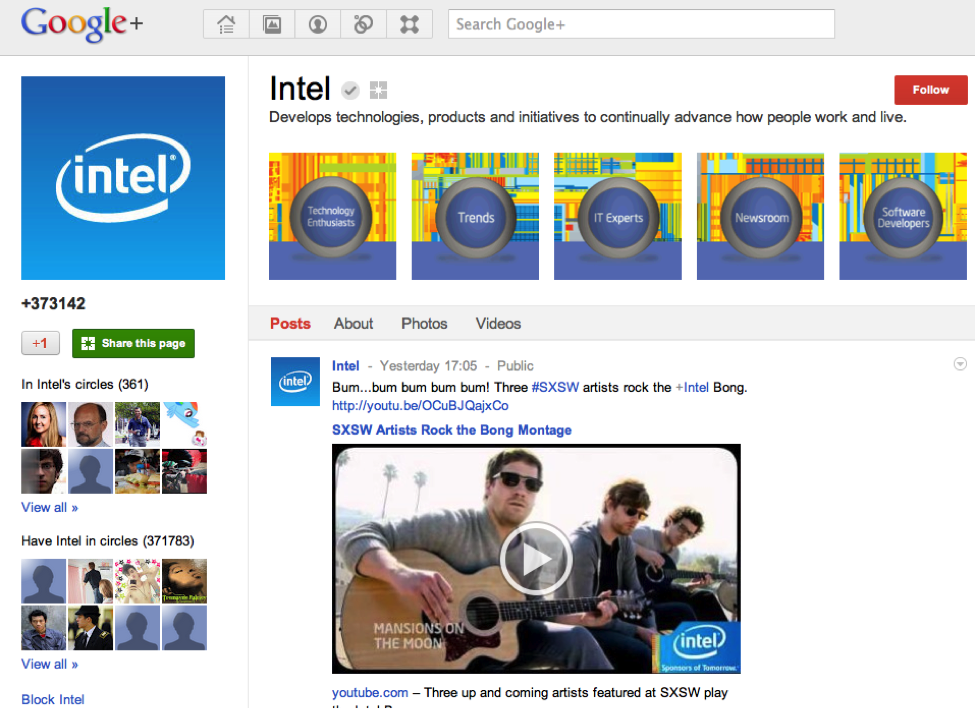975x709 pixels.
Task: Click the Share this page button
Action: [133, 343]
